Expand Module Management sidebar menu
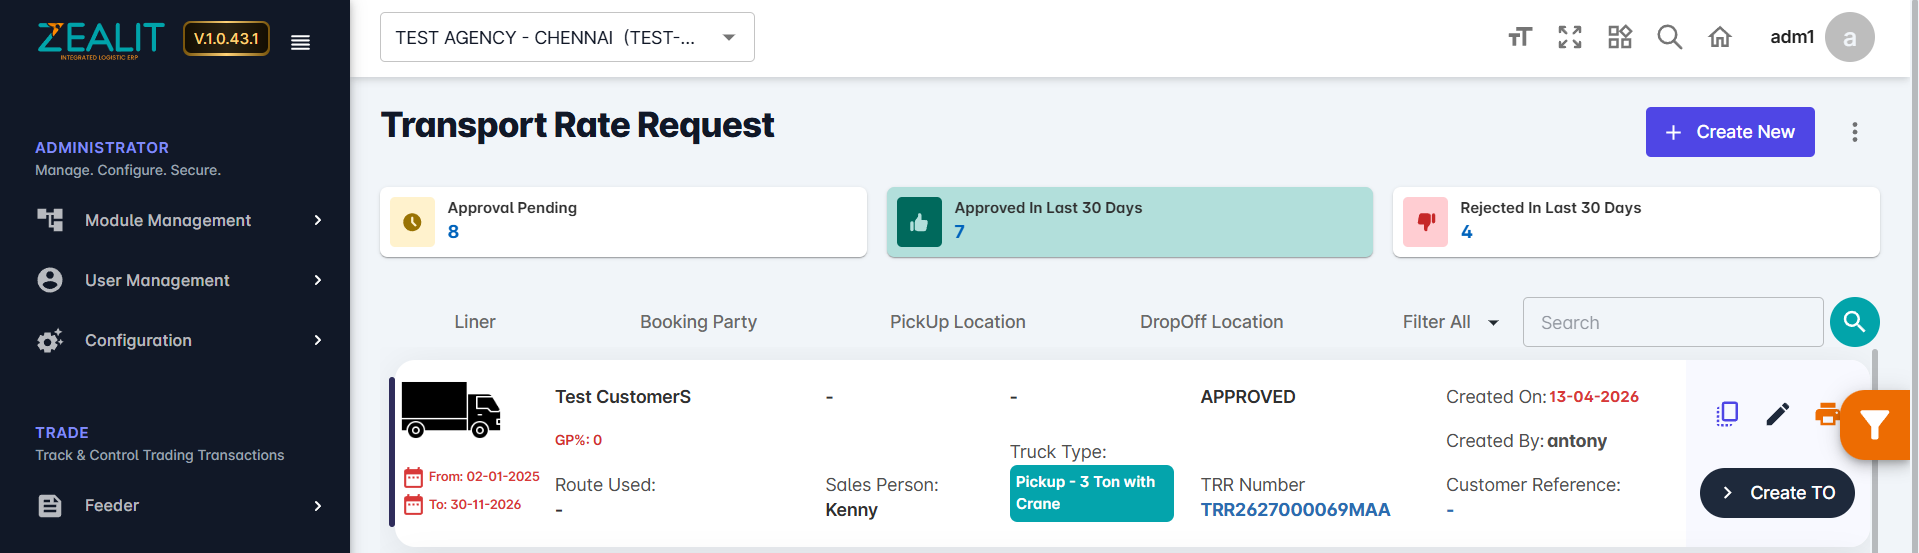The image size is (1919, 553). point(180,220)
